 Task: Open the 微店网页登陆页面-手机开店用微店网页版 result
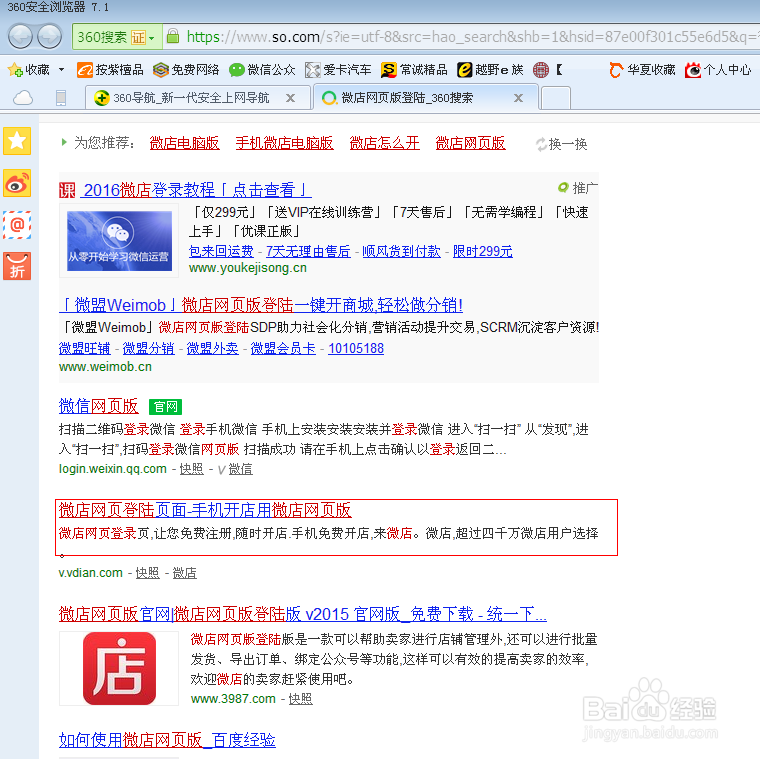pos(205,510)
